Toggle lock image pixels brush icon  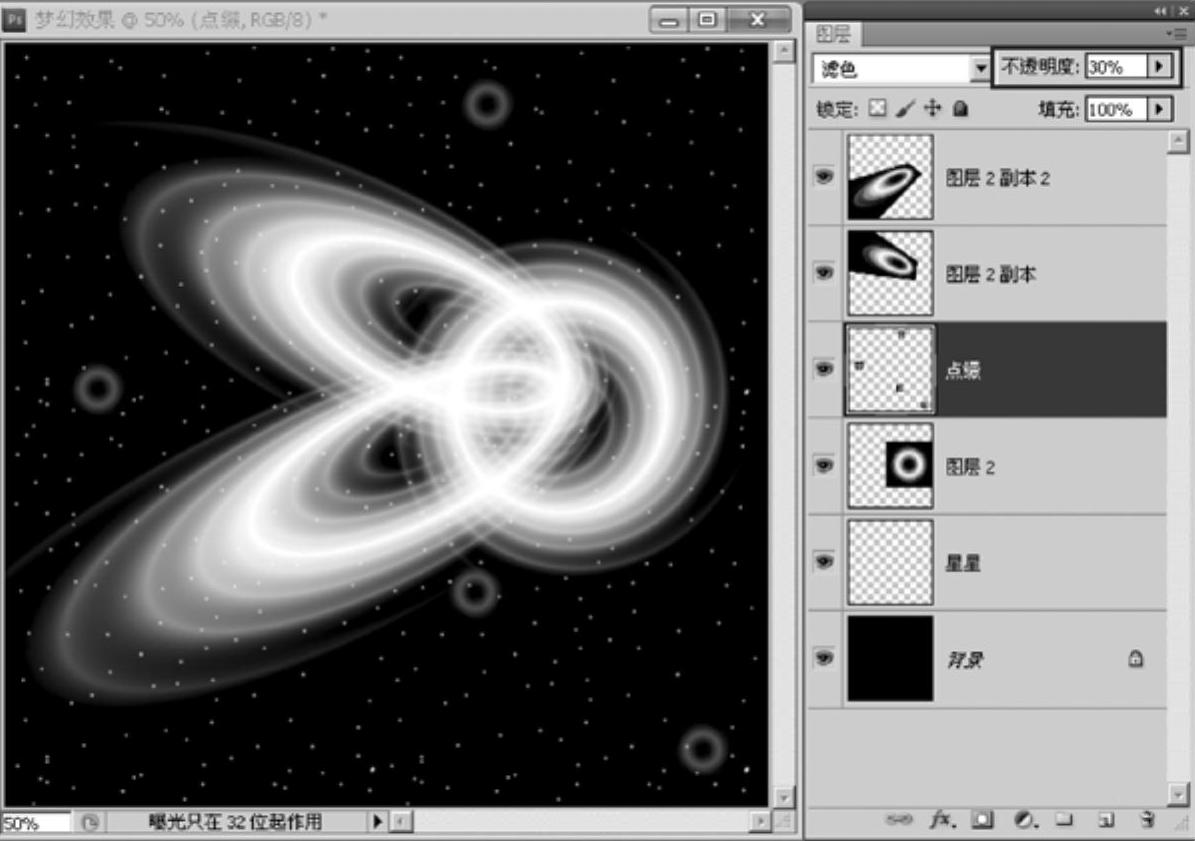click(x=905, y=108)
